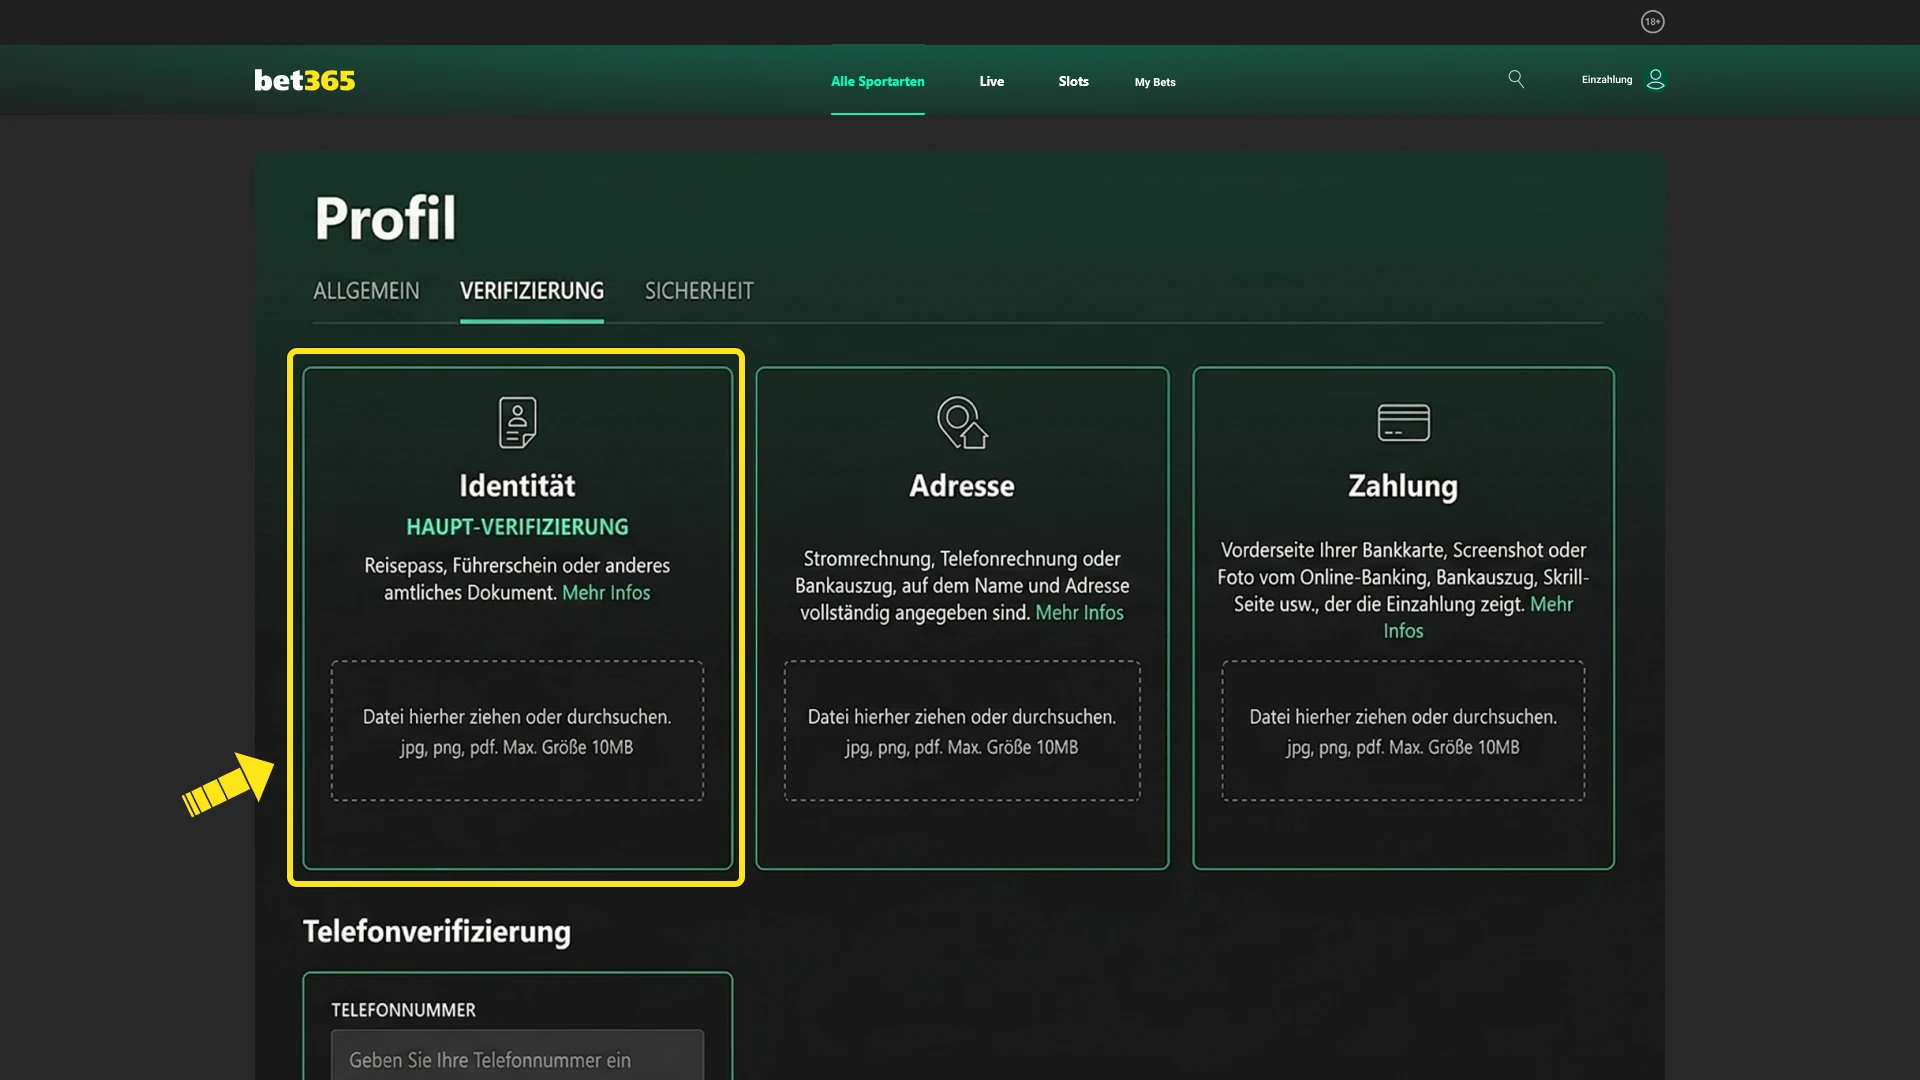
Task: Select the Verifizierung tab
Action: pyautogui.click(x=532, y=291)
